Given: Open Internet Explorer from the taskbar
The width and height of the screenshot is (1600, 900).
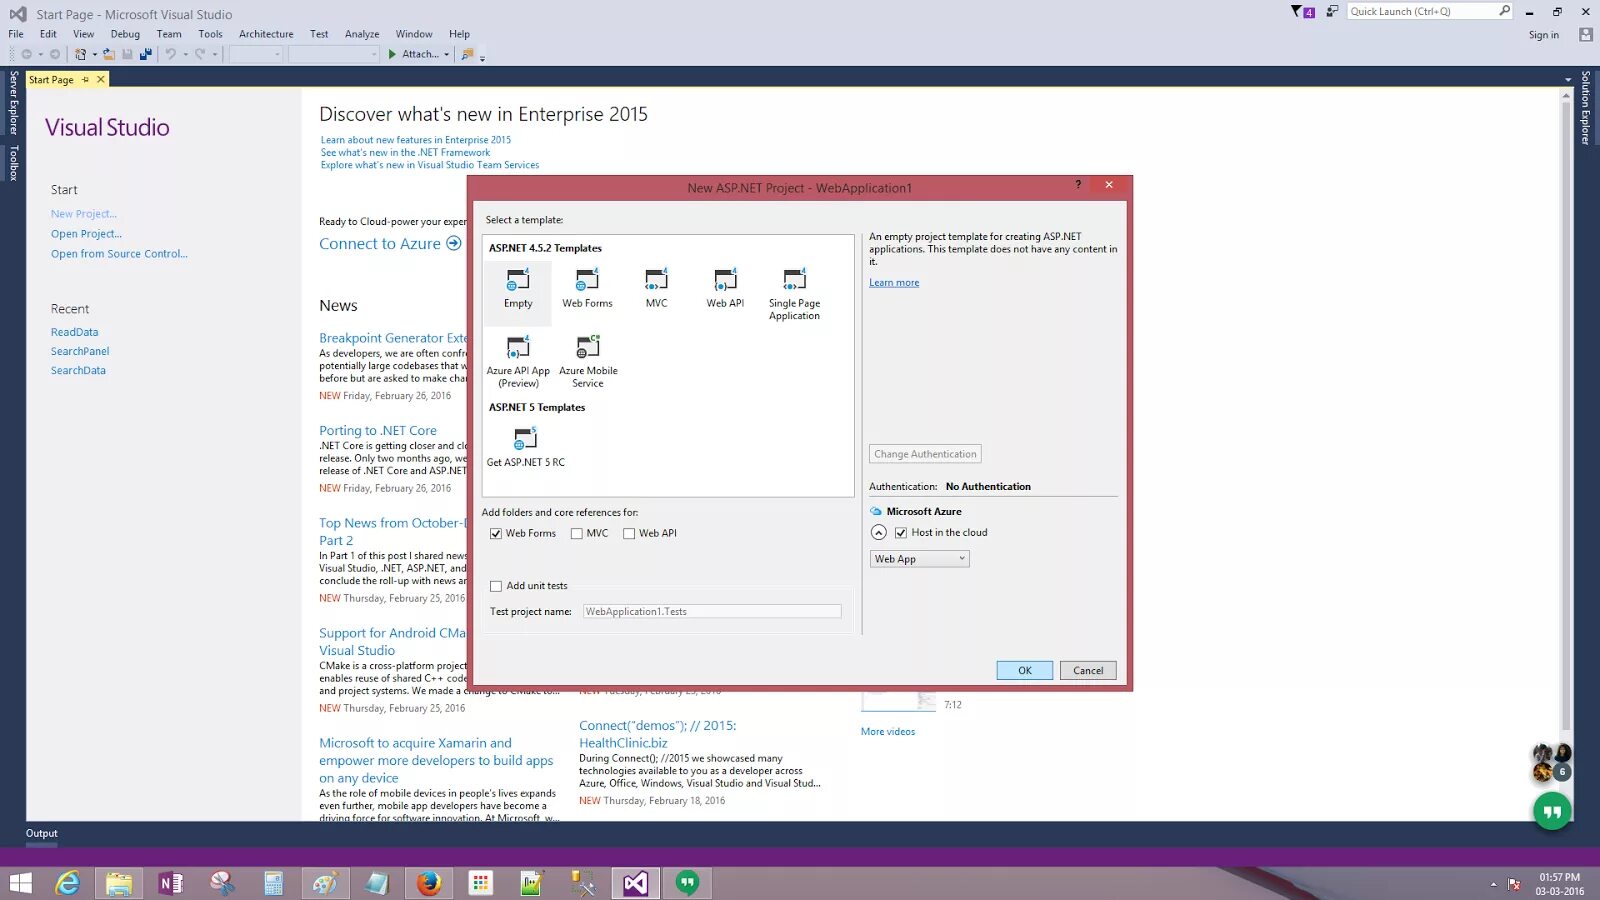Looking at the screenshot, I should [67, 883].
